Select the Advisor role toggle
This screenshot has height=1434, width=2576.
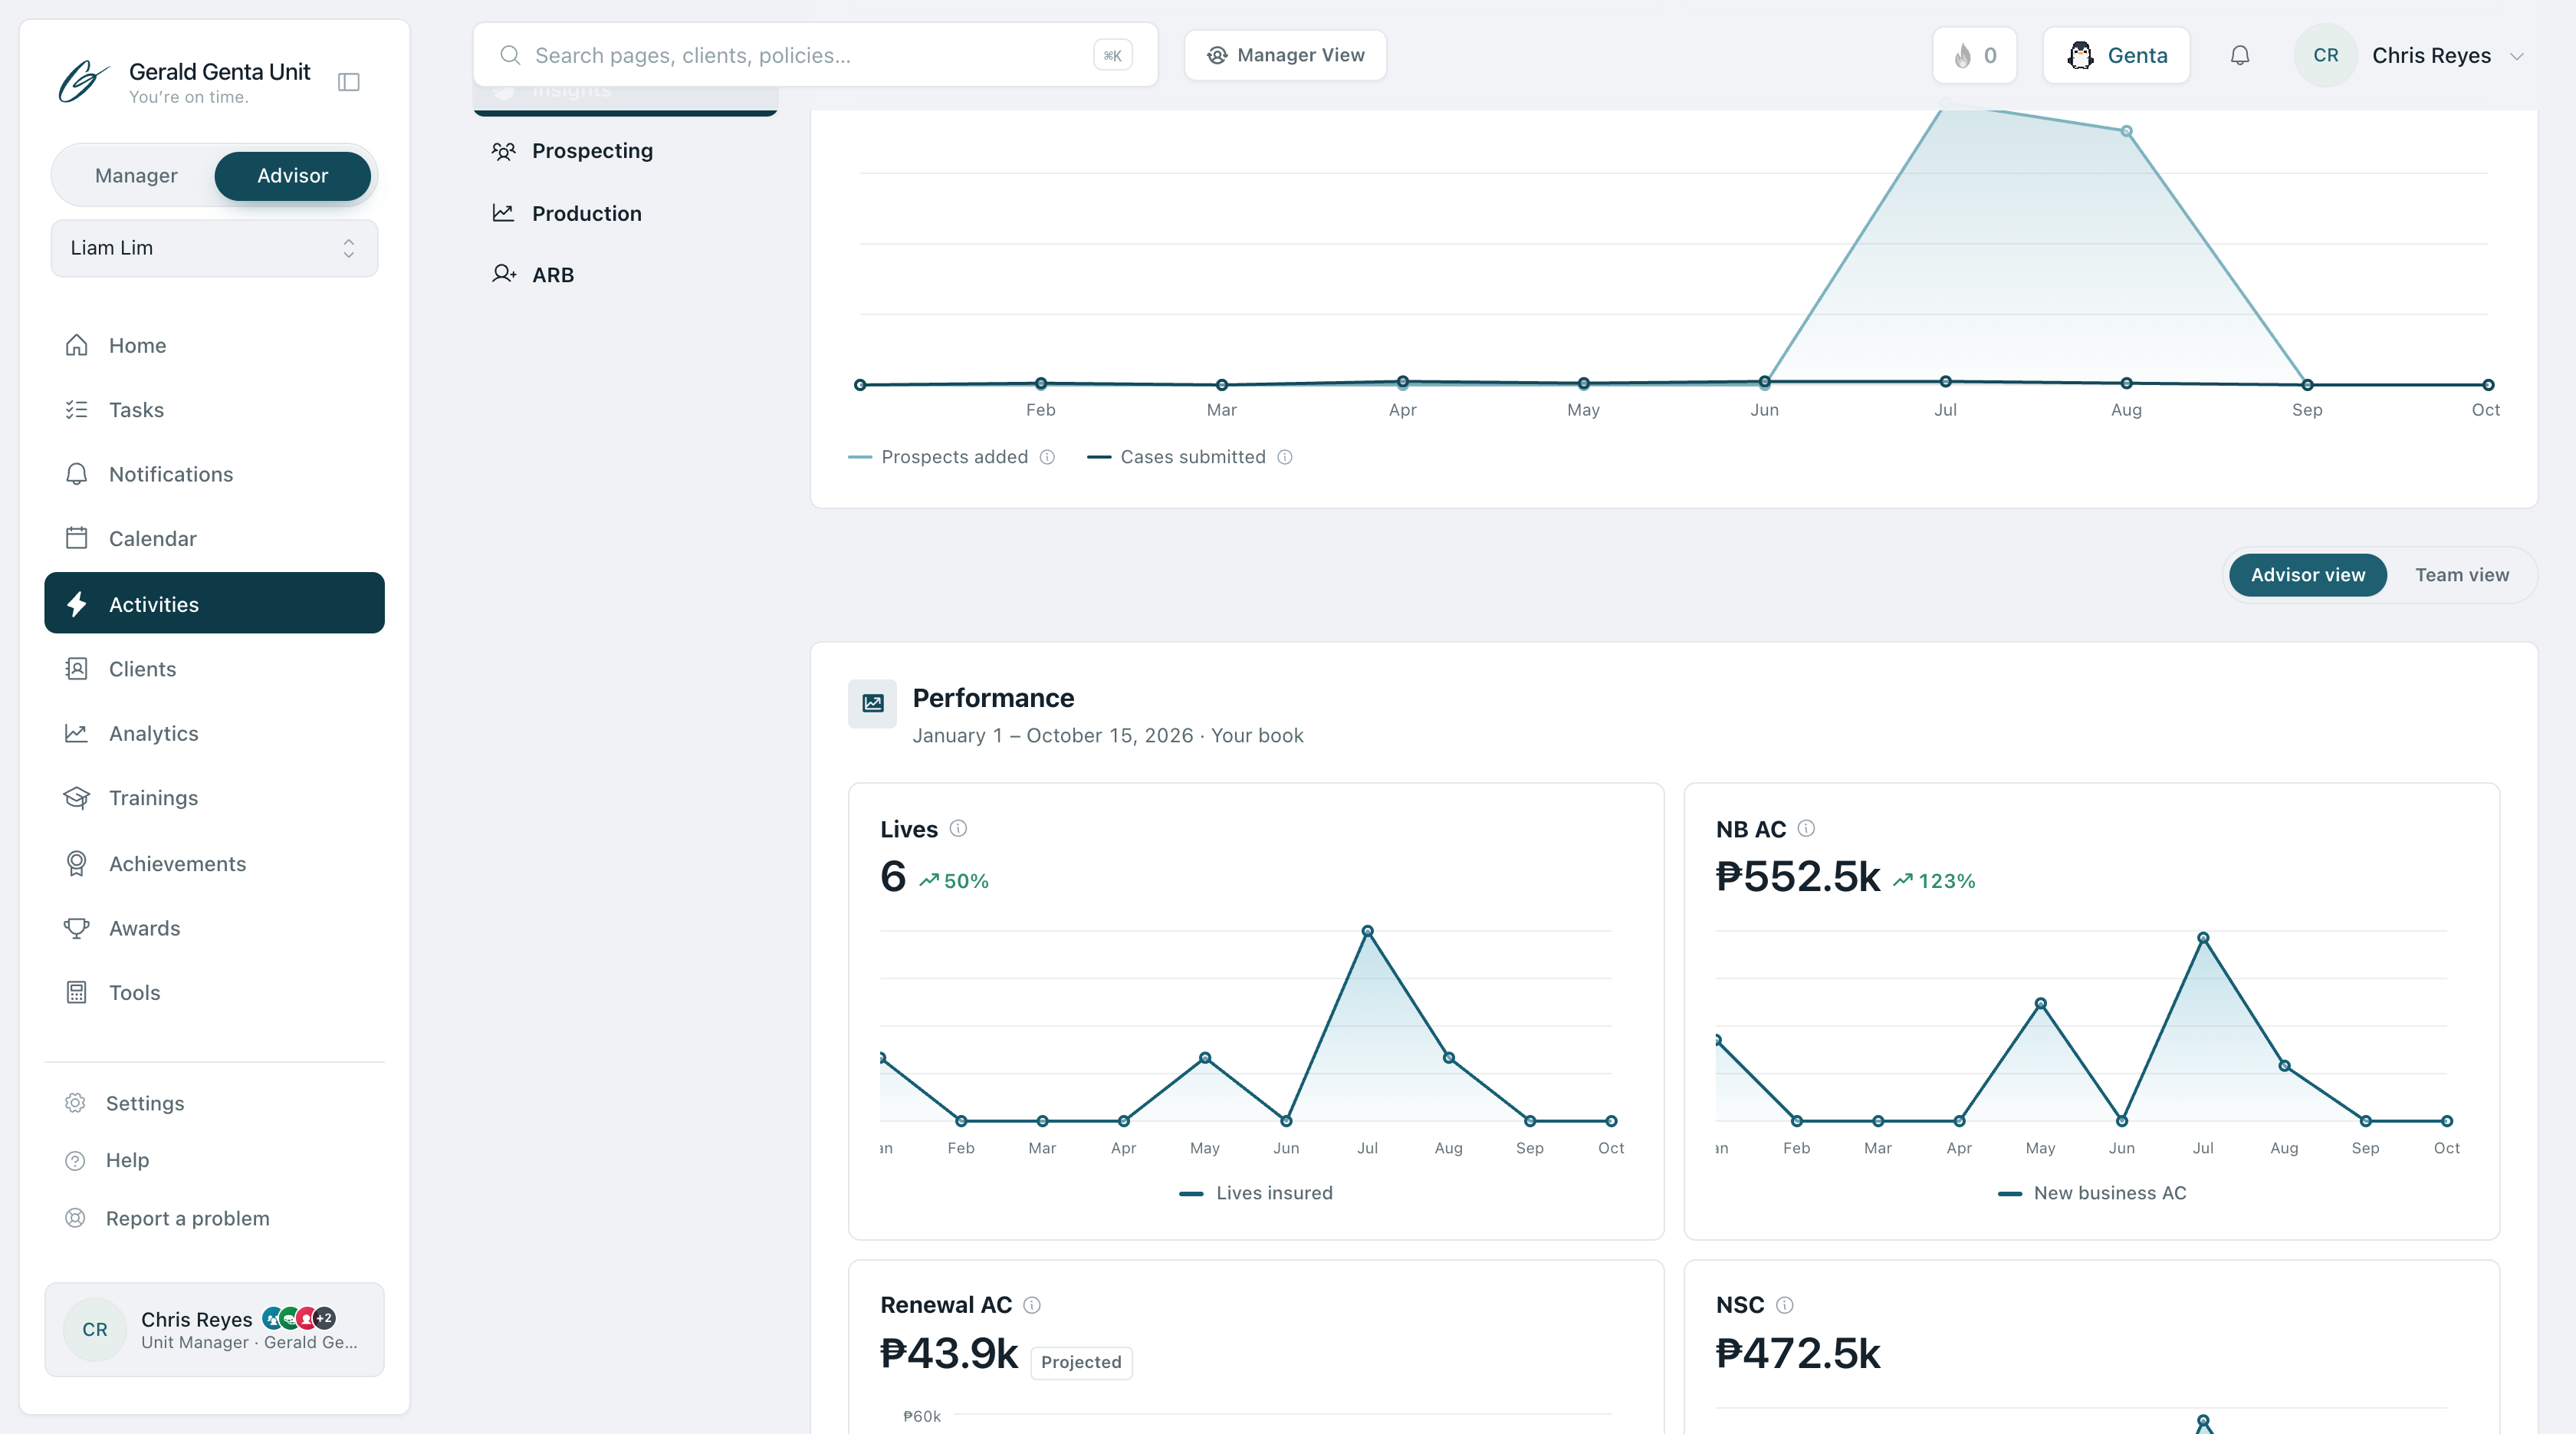pos(292,176)
